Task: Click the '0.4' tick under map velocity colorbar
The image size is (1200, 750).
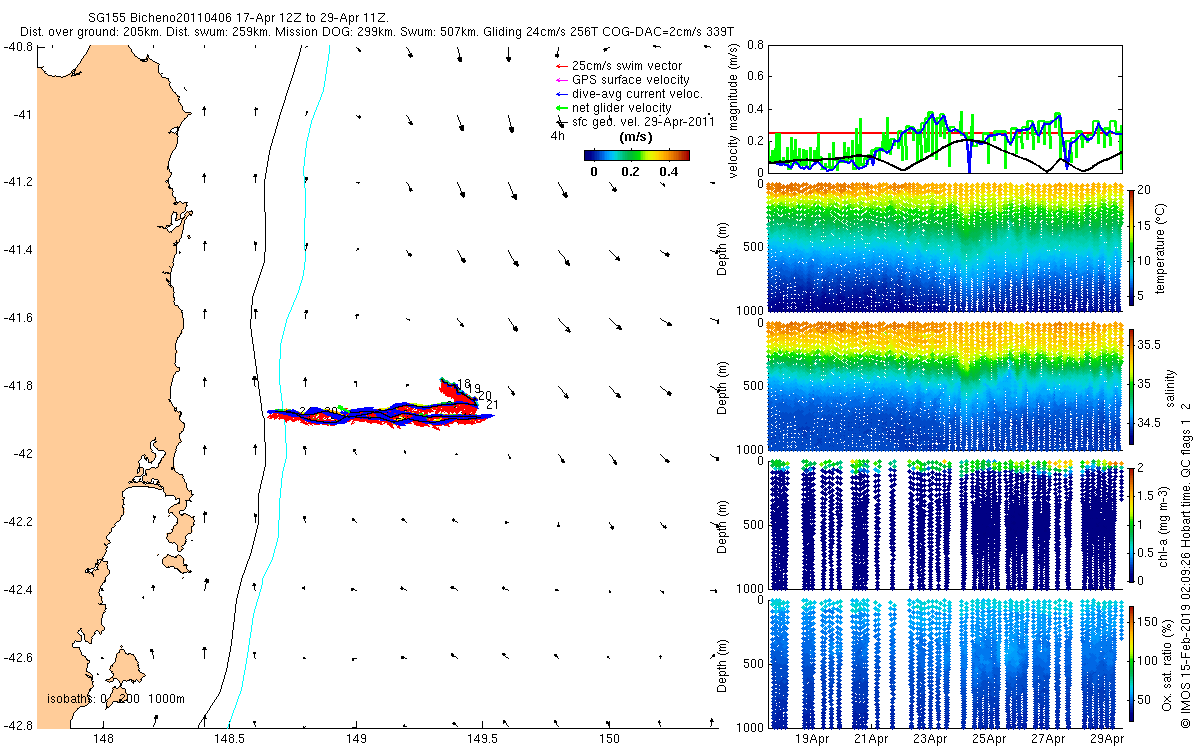Action: point(669,171)
